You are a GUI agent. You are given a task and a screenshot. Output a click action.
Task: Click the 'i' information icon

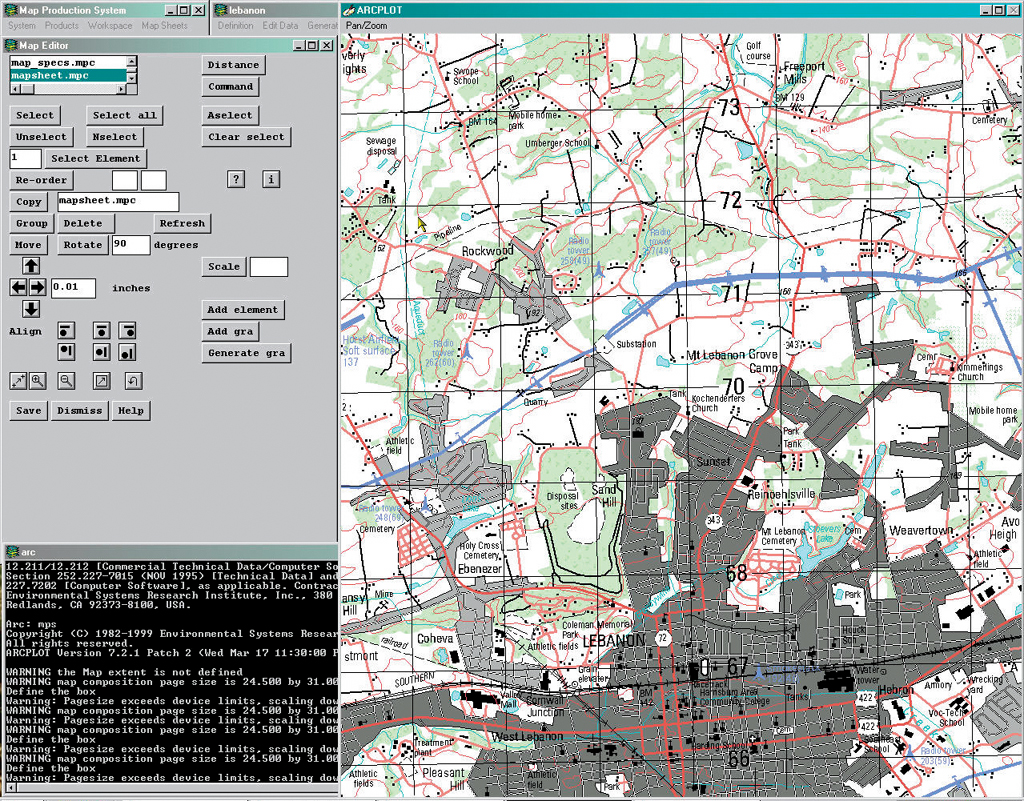[x=271, y=179]
